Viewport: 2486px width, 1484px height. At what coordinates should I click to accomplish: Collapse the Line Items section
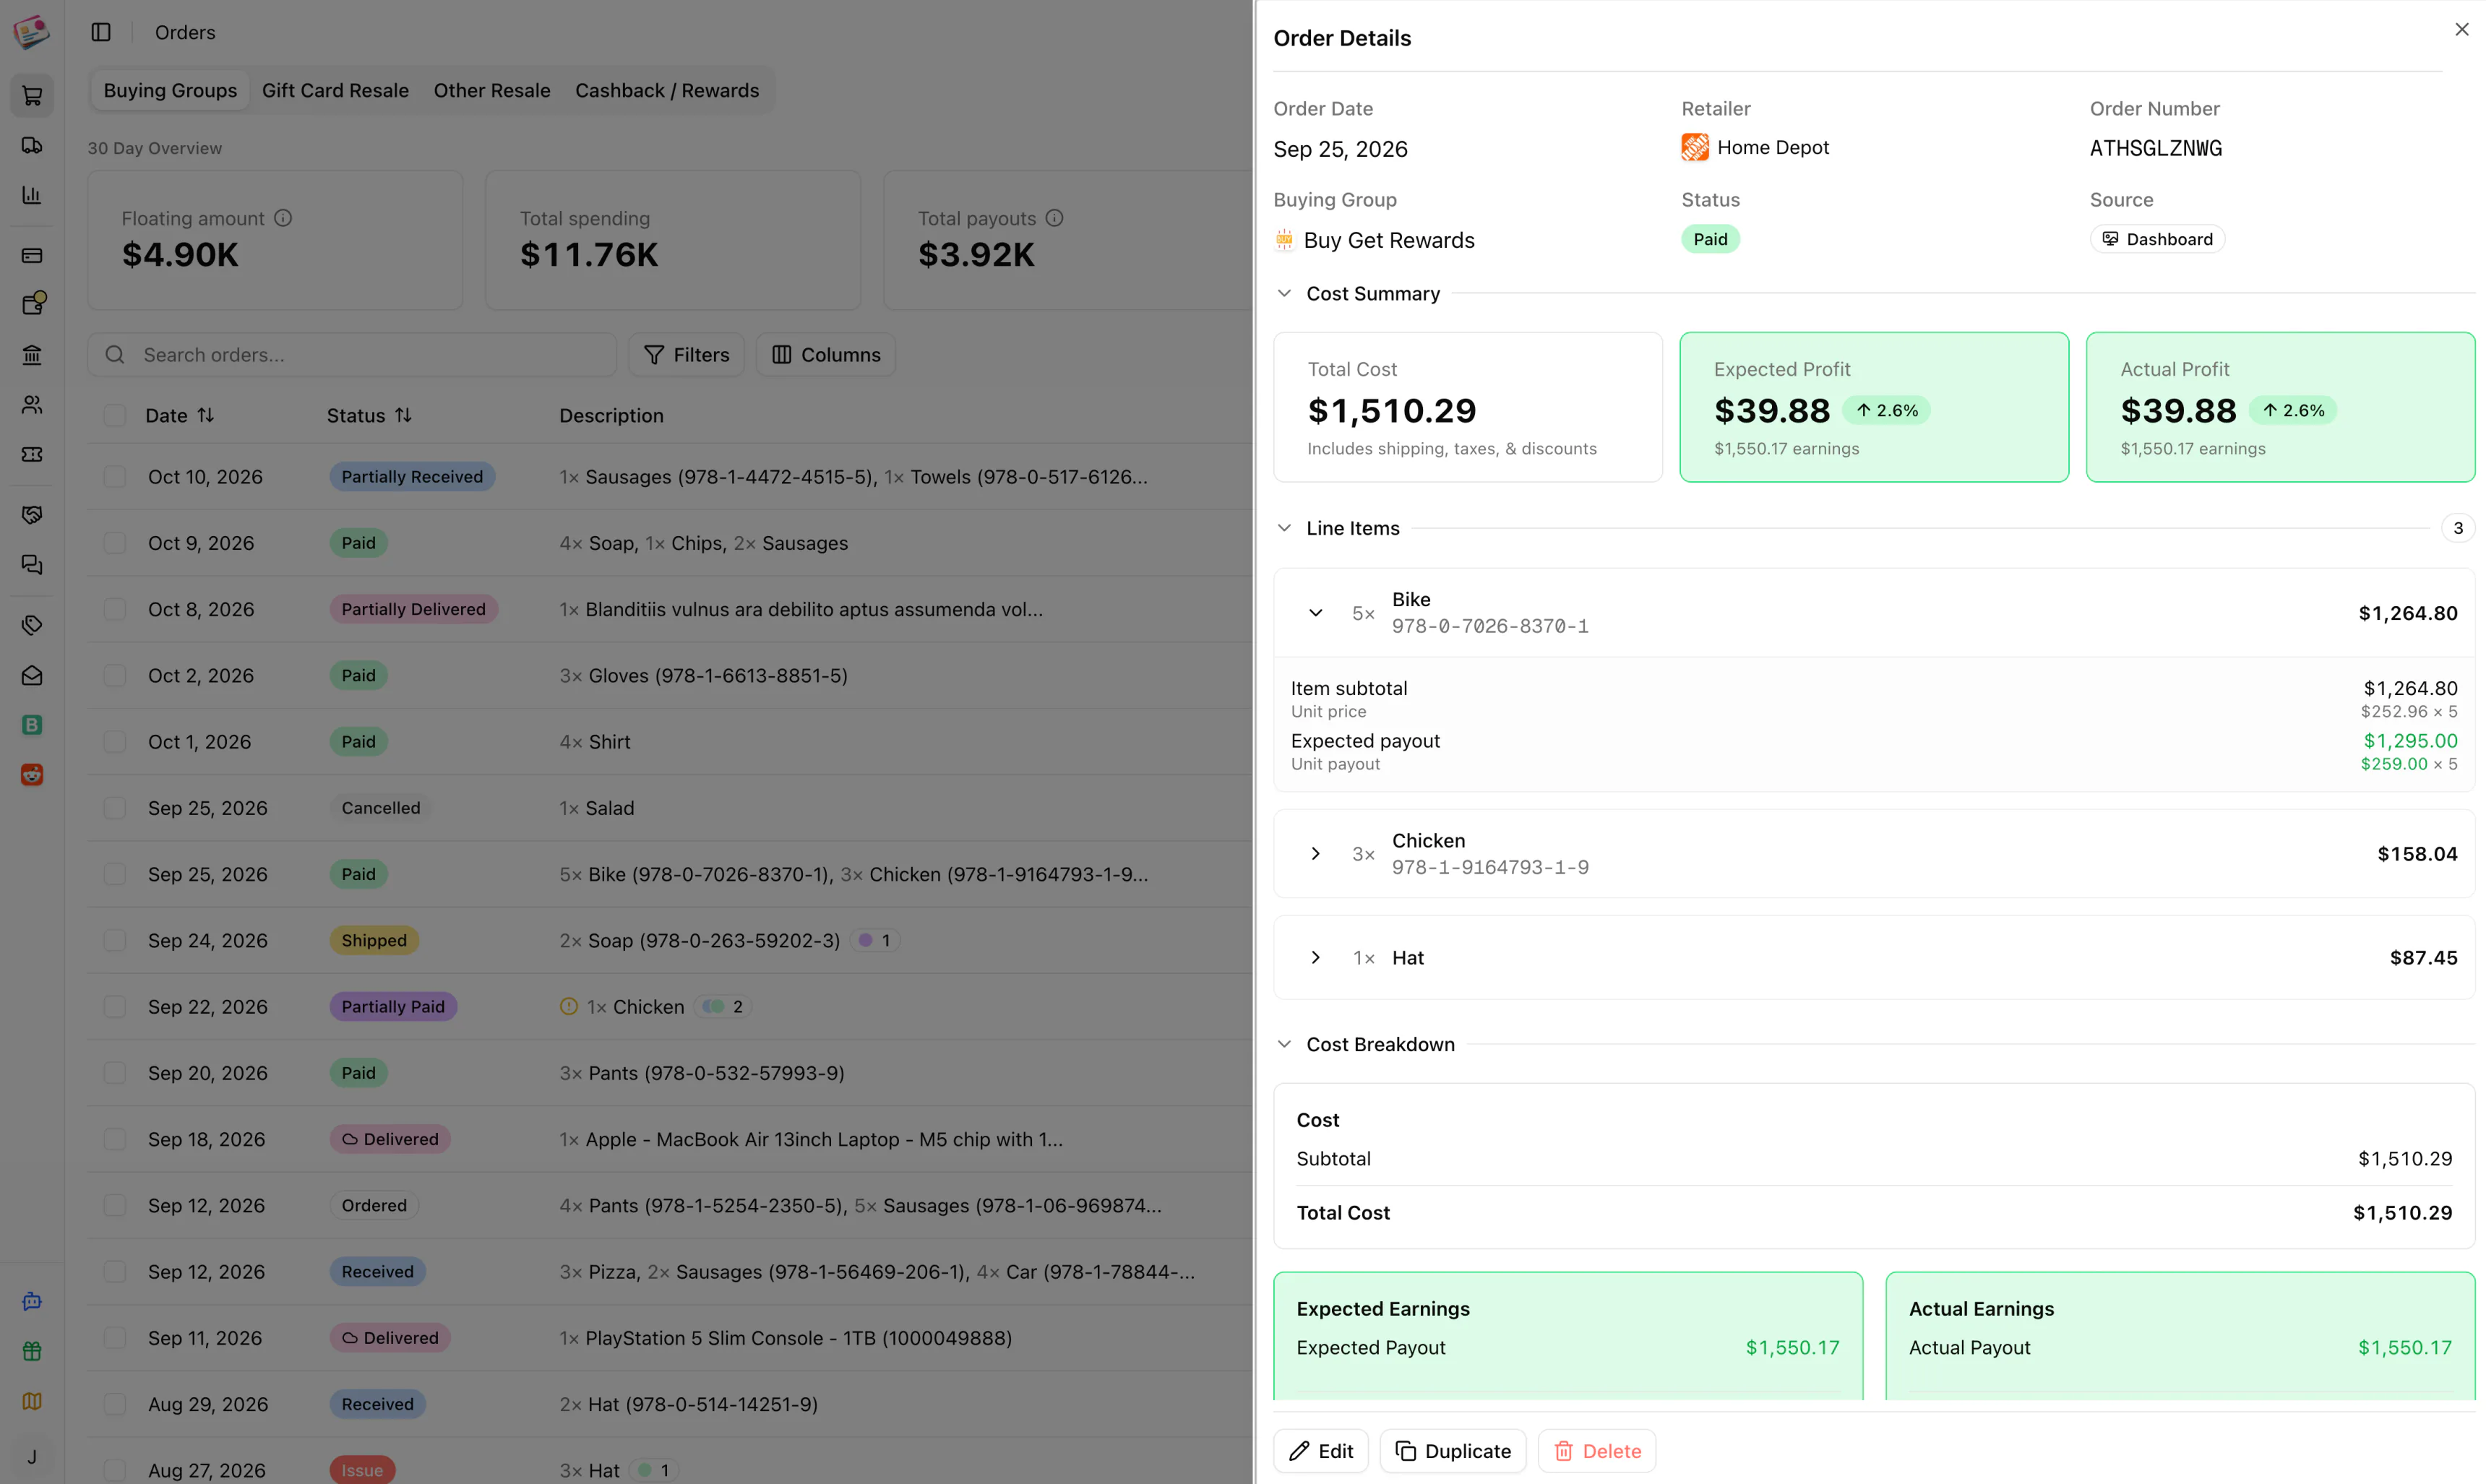1284,528
